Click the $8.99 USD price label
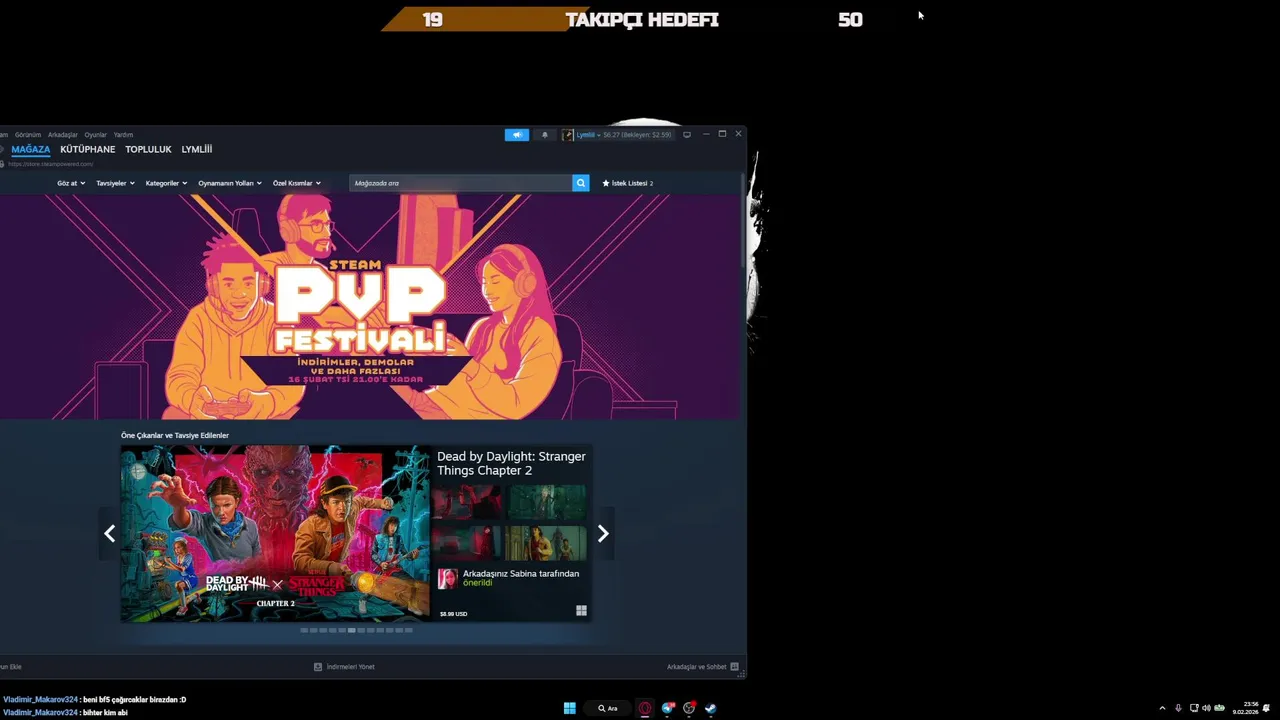1280x720 pixels. (453, 614)
